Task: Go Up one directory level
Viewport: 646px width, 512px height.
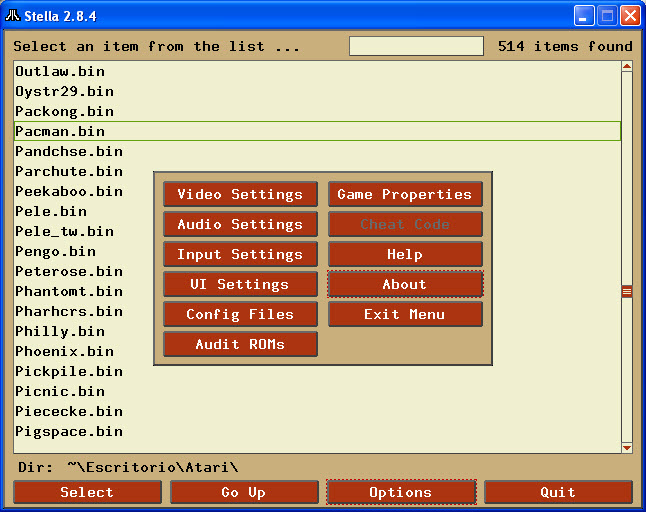Action: point(244,492)
